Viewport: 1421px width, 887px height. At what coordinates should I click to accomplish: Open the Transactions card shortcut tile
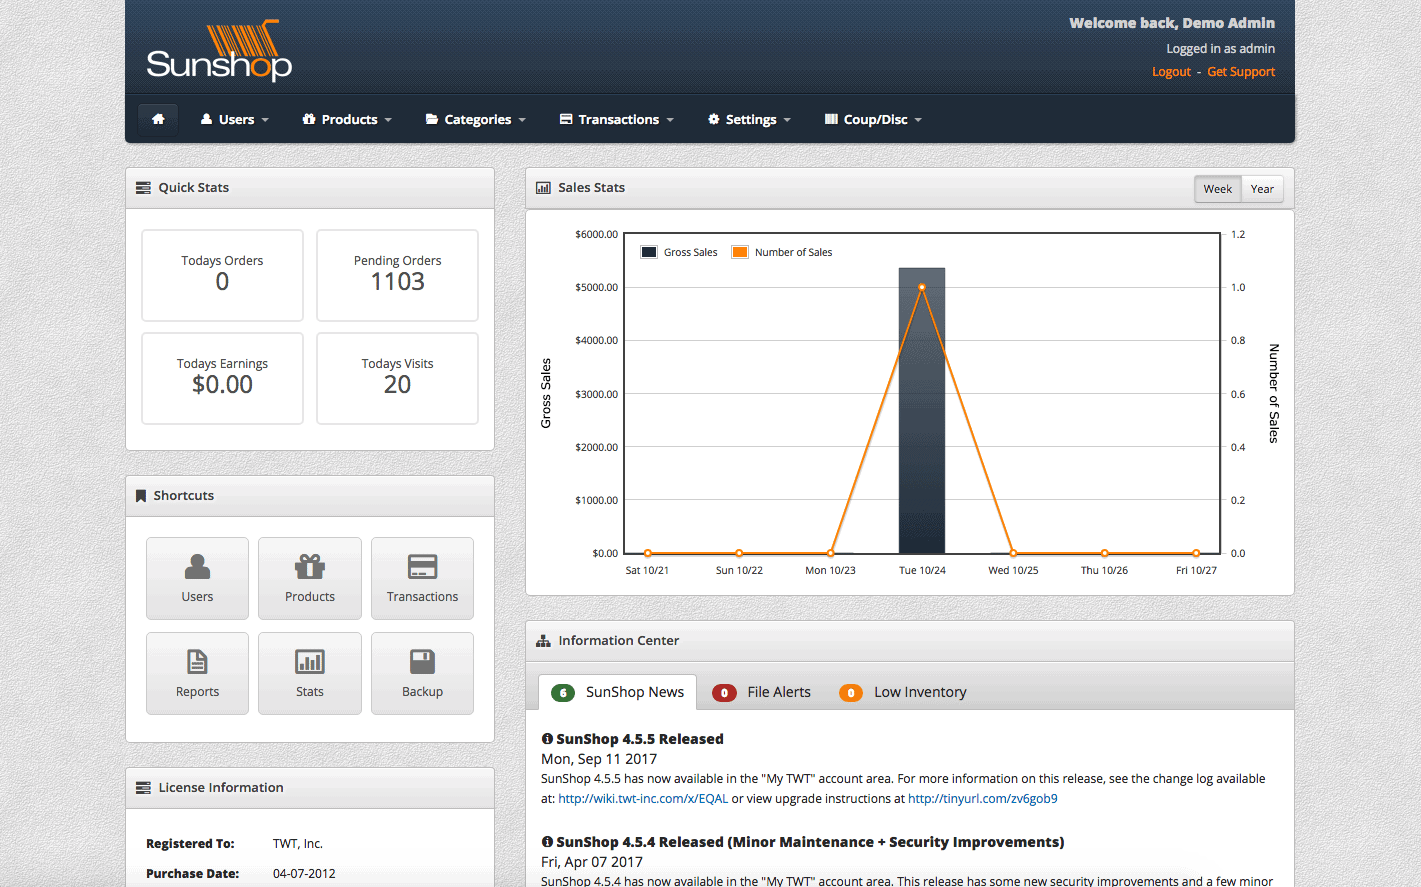pos(422,578)
